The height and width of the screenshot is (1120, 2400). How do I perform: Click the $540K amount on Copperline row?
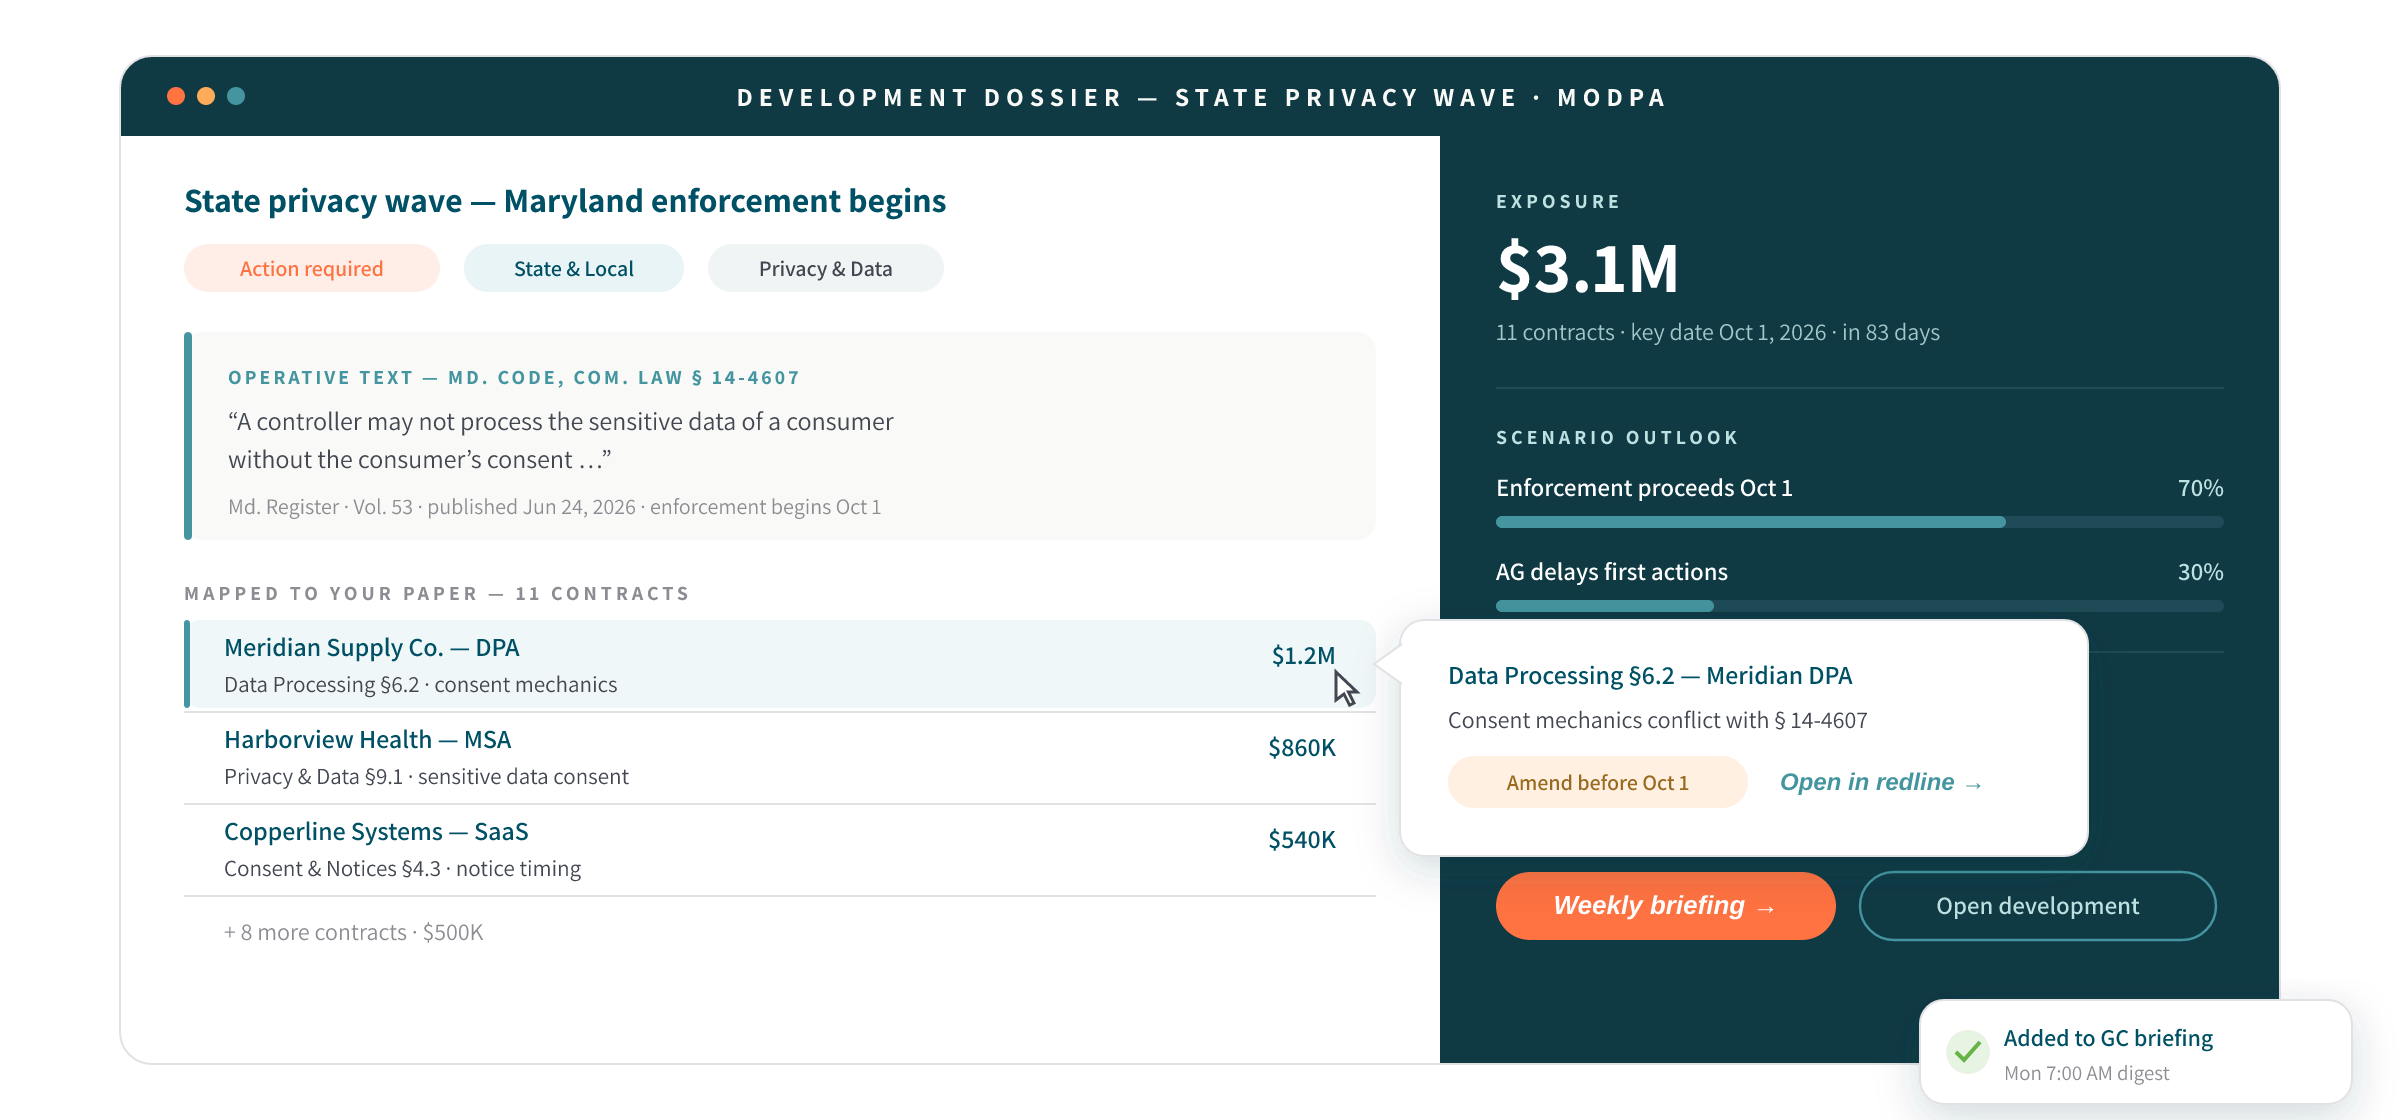click(1302, 839)
